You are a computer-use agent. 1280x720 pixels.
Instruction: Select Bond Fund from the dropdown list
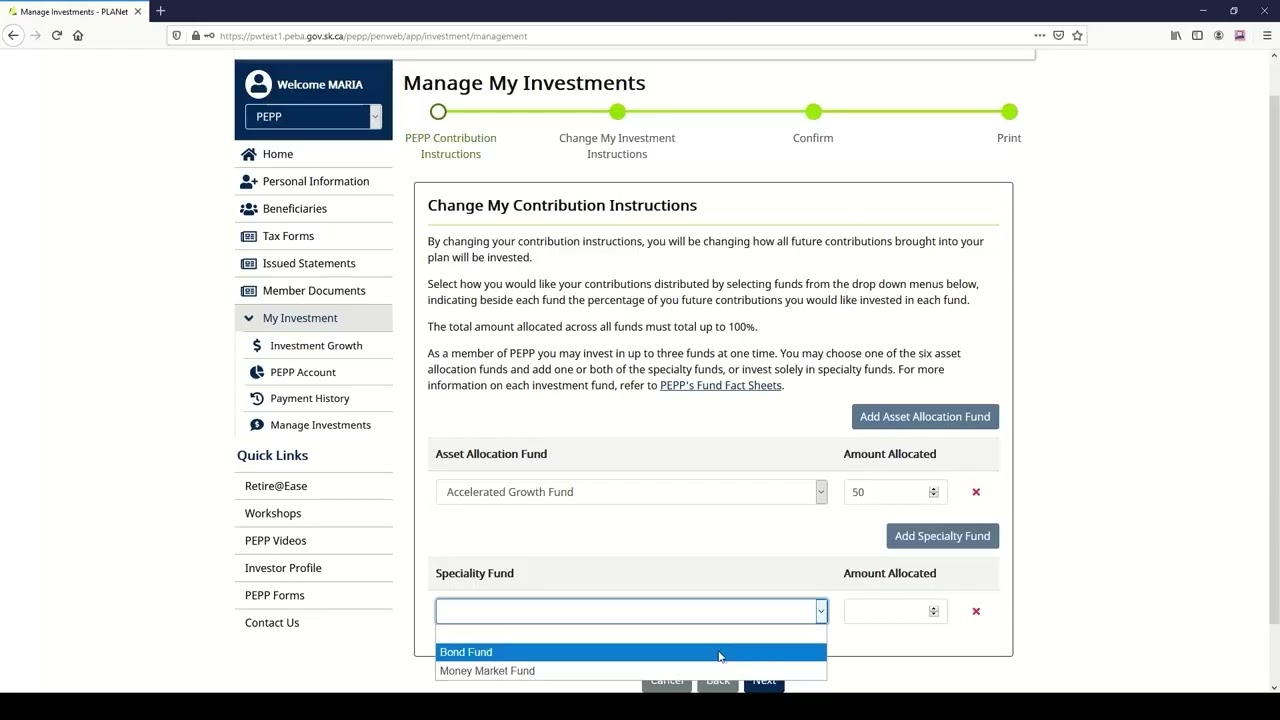pyautogui.click(x=631, y=652)
